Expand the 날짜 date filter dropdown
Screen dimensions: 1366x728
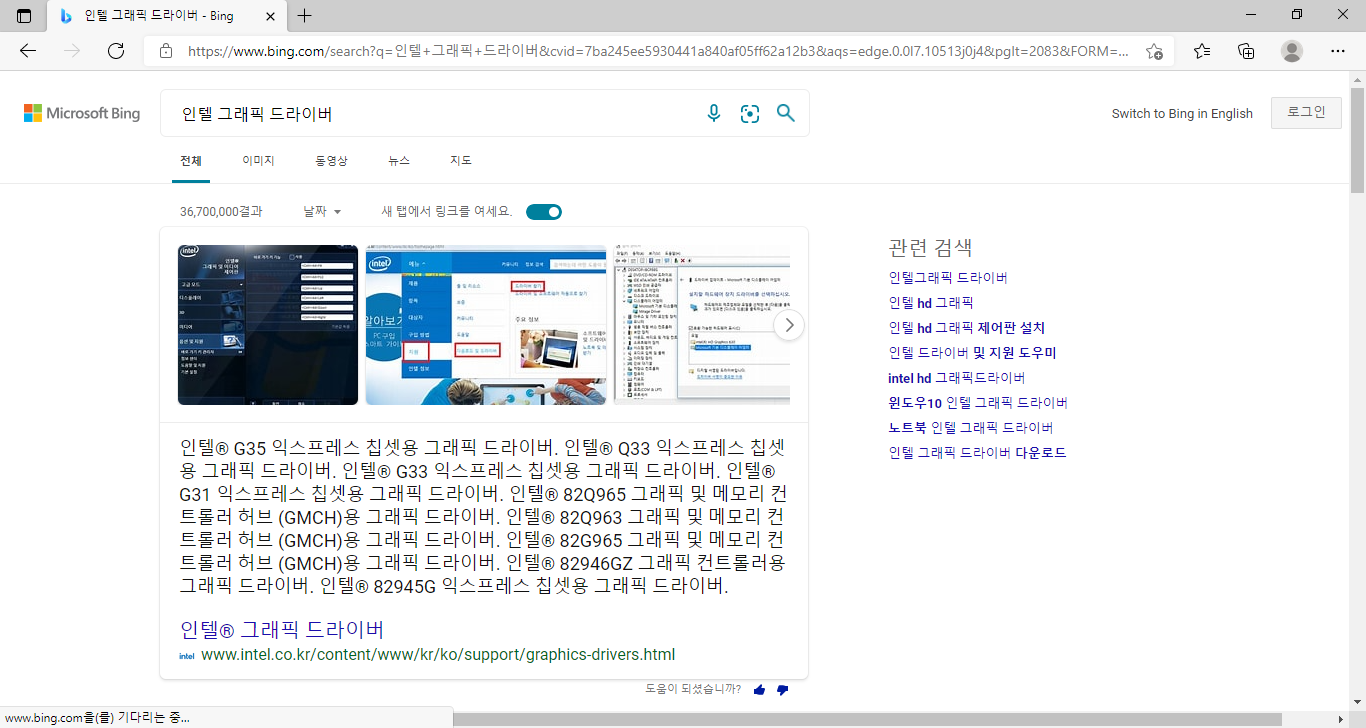[x=322, y=212]
